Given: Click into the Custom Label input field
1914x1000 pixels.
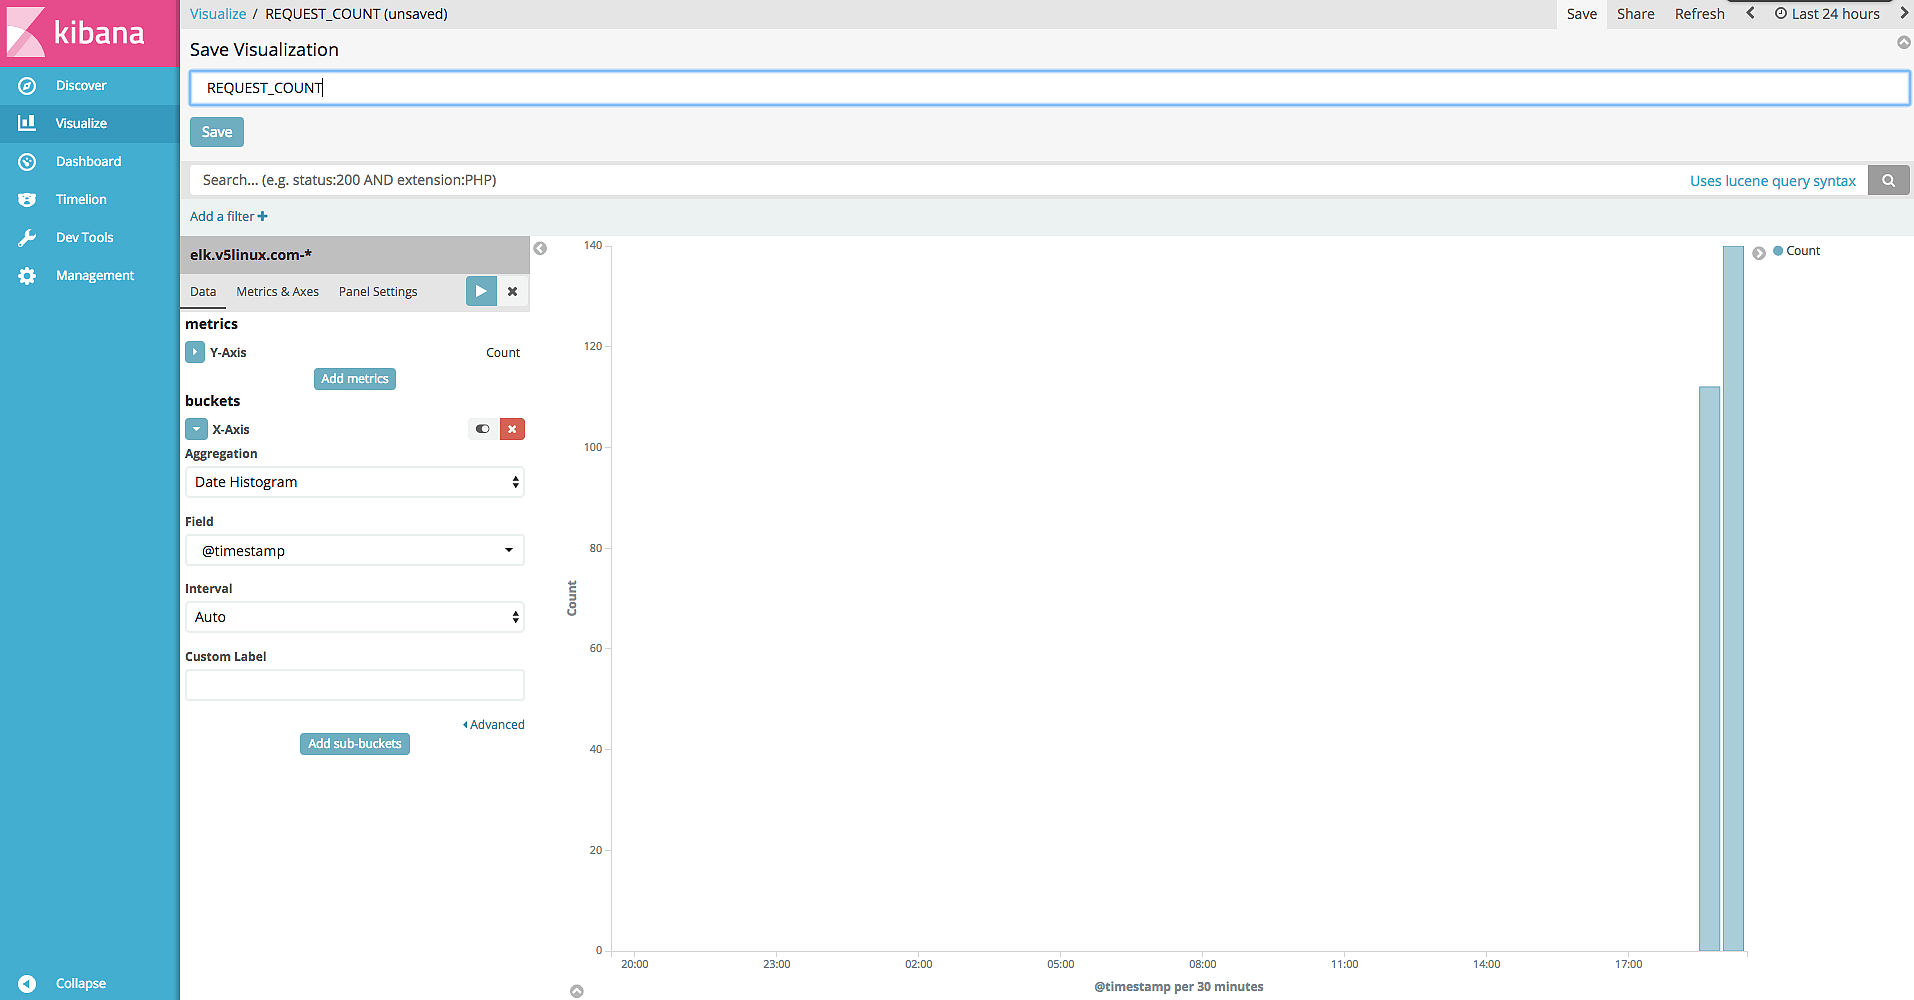Looking at the screenshot, I should click(354, 685).
